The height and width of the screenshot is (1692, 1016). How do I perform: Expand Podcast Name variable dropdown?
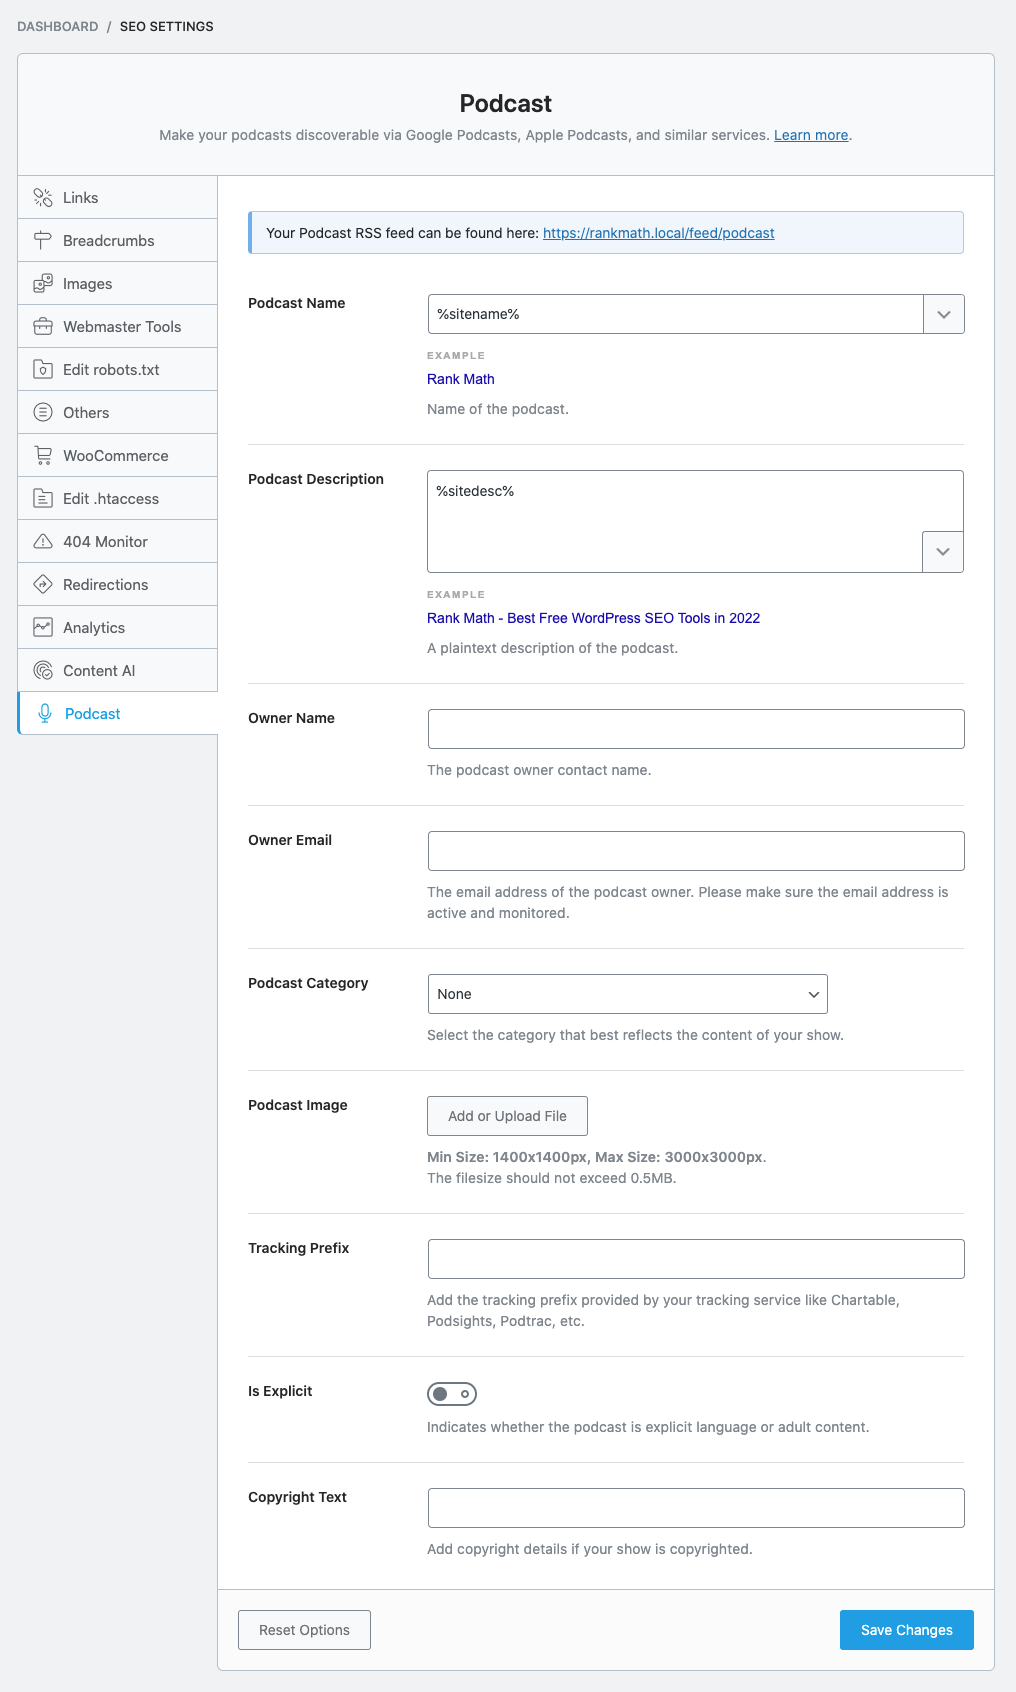pos(944,314)
